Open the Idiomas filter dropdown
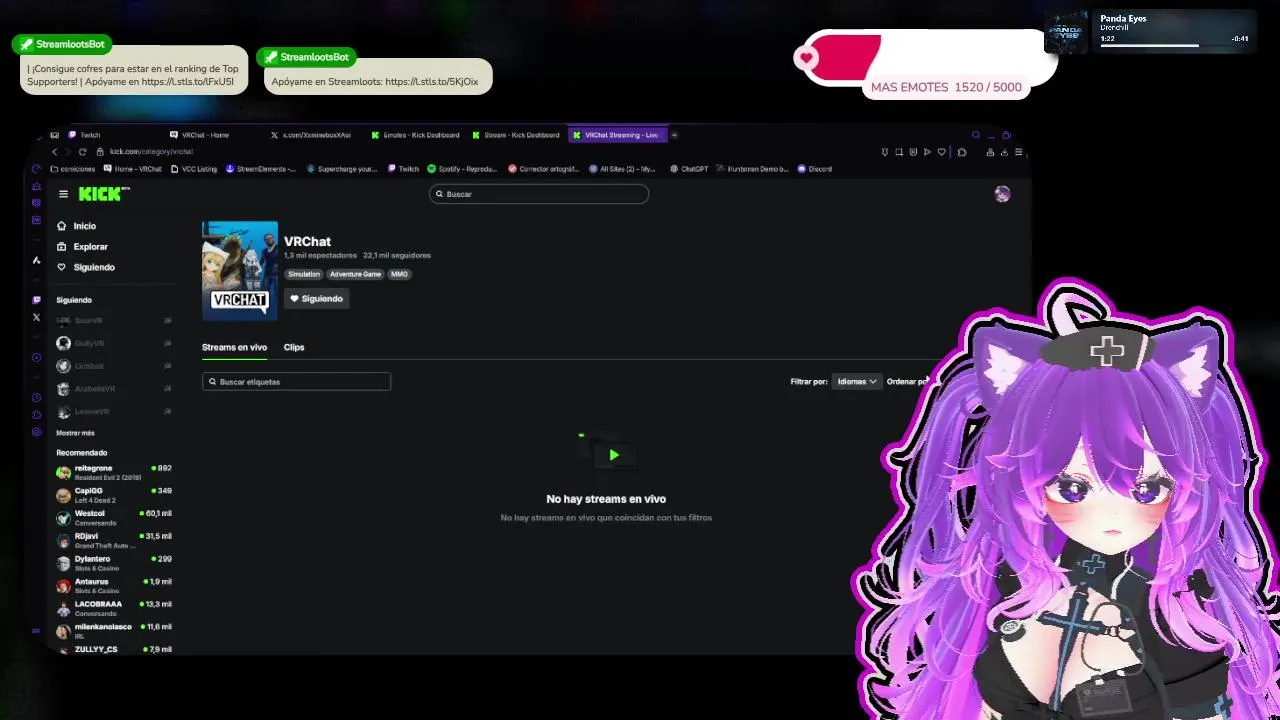1280x720 pixels. (x=857, y=381)
